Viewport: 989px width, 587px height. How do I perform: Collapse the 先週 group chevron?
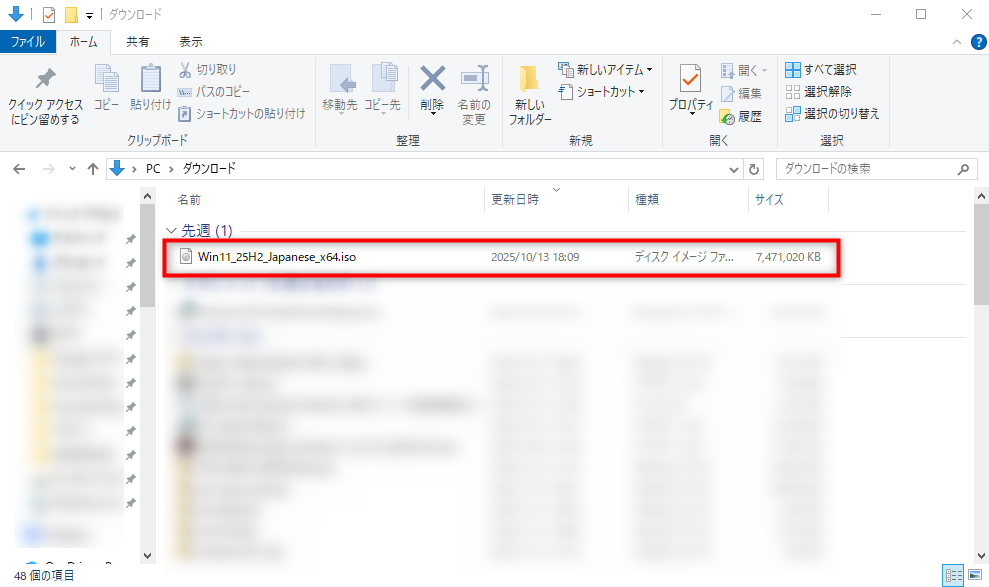(171, 231)
